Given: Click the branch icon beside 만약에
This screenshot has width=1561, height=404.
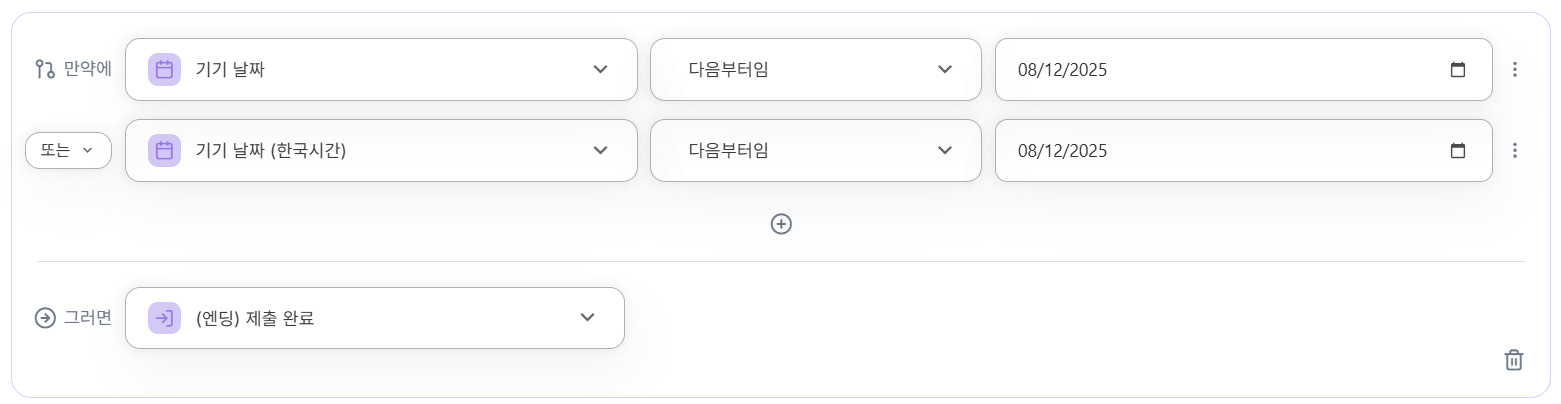Looking at the screenshot, I should [x=44, y=69].
